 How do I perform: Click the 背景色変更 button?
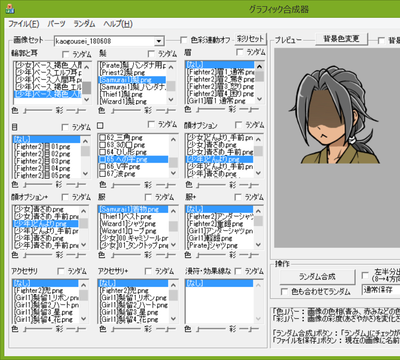coord(341,39)
